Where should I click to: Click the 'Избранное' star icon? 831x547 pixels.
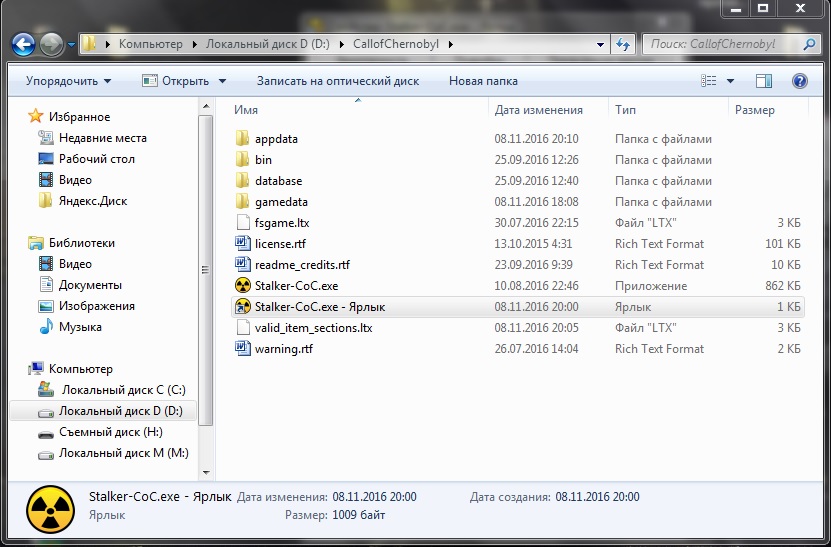pos(36,116)
